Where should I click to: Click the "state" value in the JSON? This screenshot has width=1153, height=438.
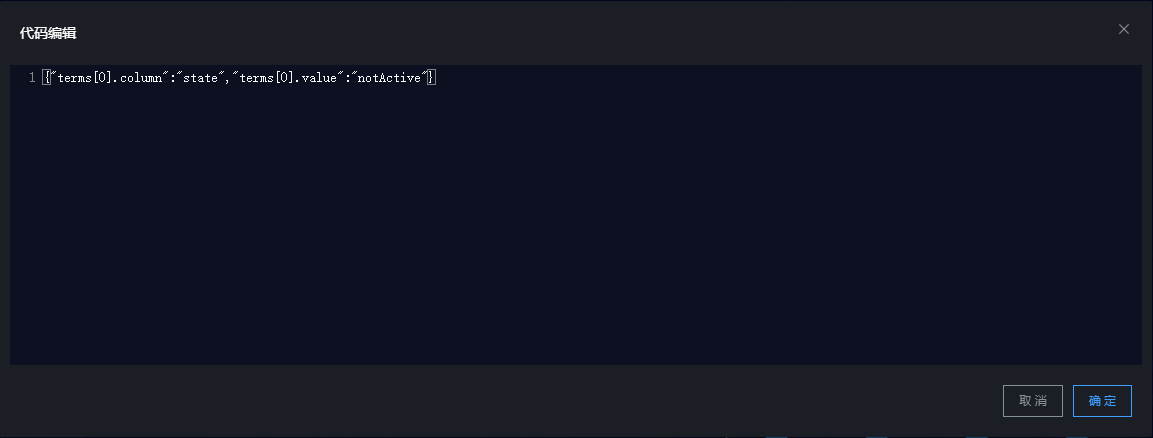click(x=199, y=78)
